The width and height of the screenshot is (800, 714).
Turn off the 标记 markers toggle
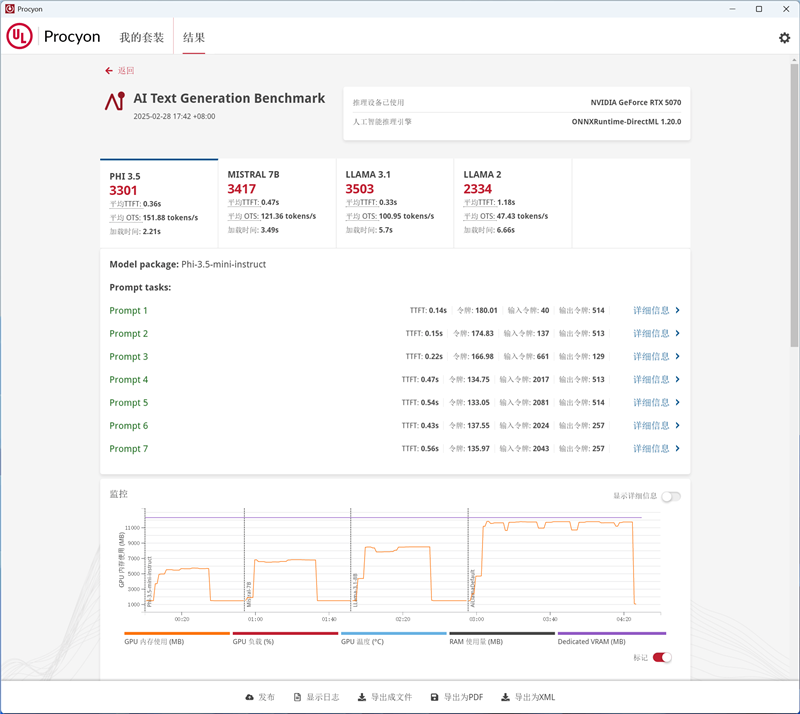[x=662, y=657]
